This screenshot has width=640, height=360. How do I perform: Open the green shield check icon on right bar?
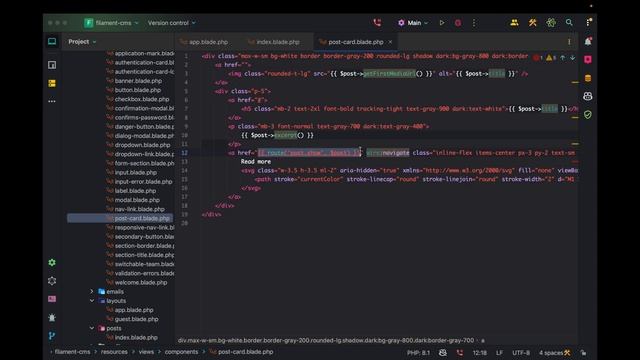tap(588, 115)
